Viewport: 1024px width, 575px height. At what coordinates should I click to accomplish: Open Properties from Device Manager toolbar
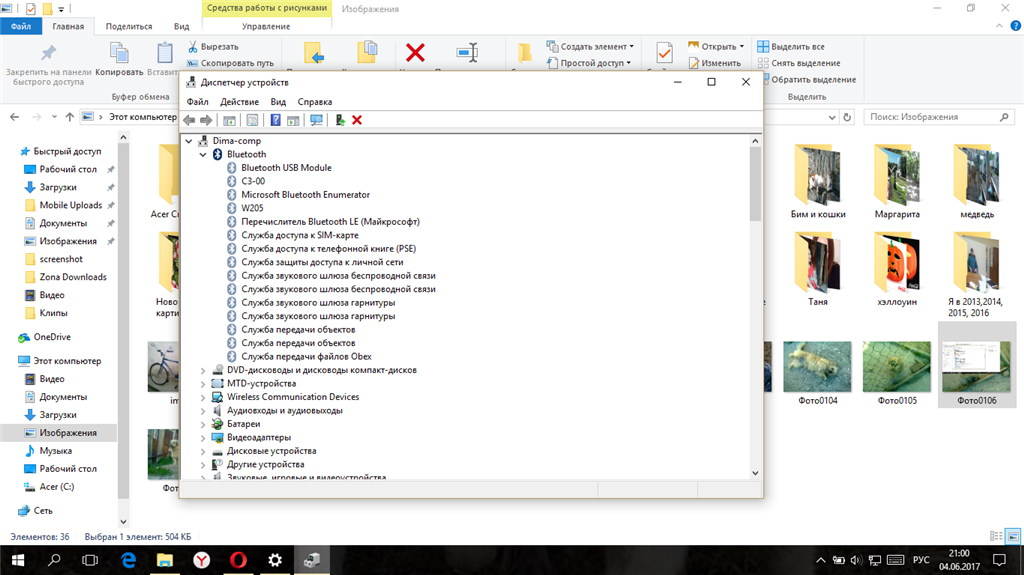(252, 120)
